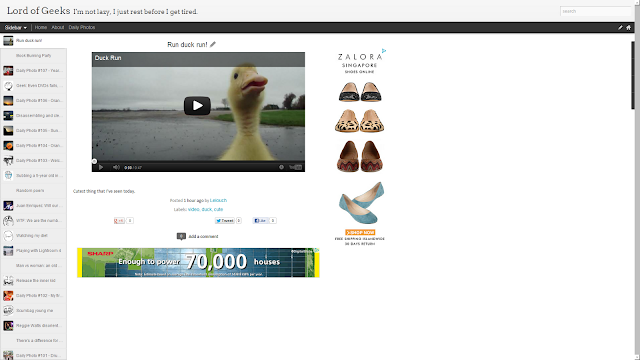The width and height of the screenshot is (640, 360).
Task: Open 'Random poem' sidebar post
Action: [x=33, y=191]
